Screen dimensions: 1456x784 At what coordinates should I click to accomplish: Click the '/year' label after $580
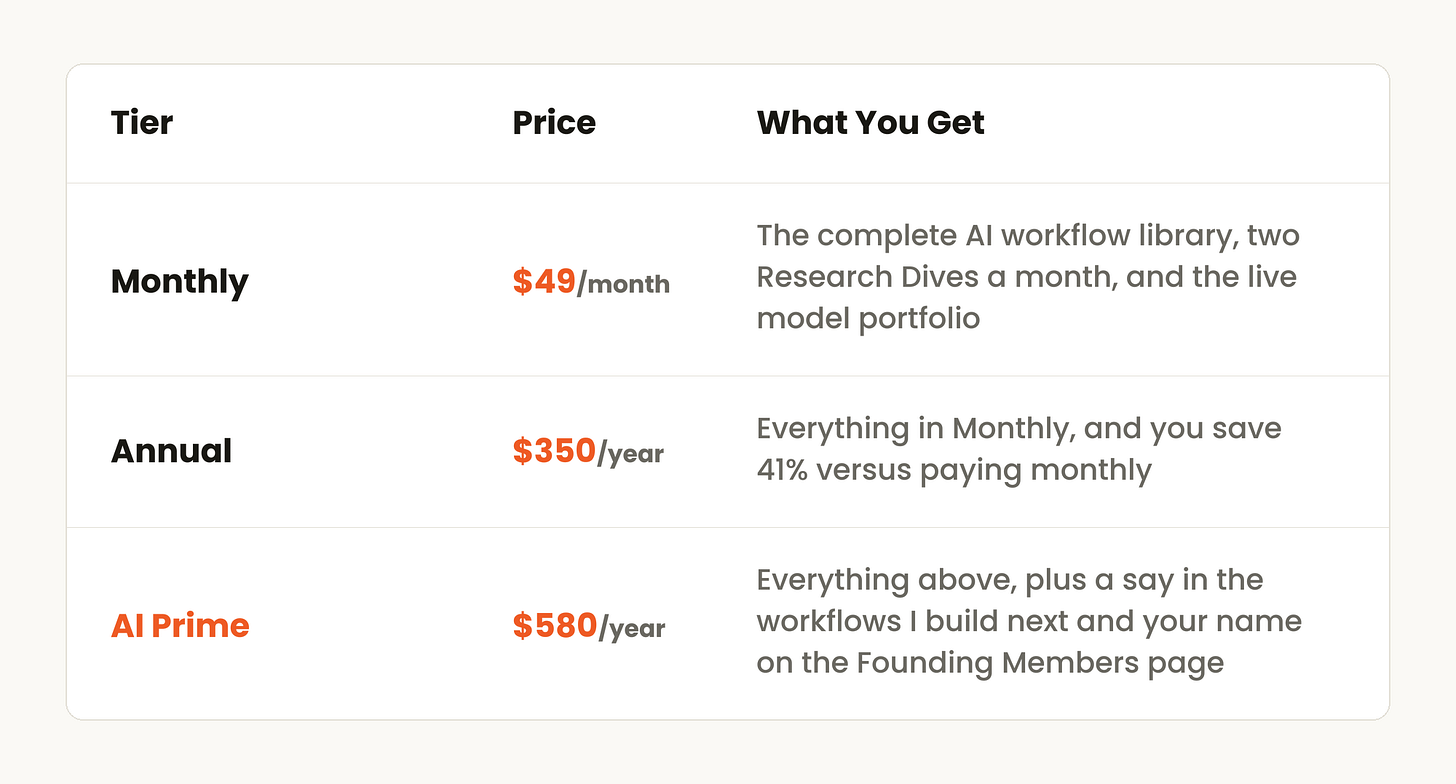[632, 628]
